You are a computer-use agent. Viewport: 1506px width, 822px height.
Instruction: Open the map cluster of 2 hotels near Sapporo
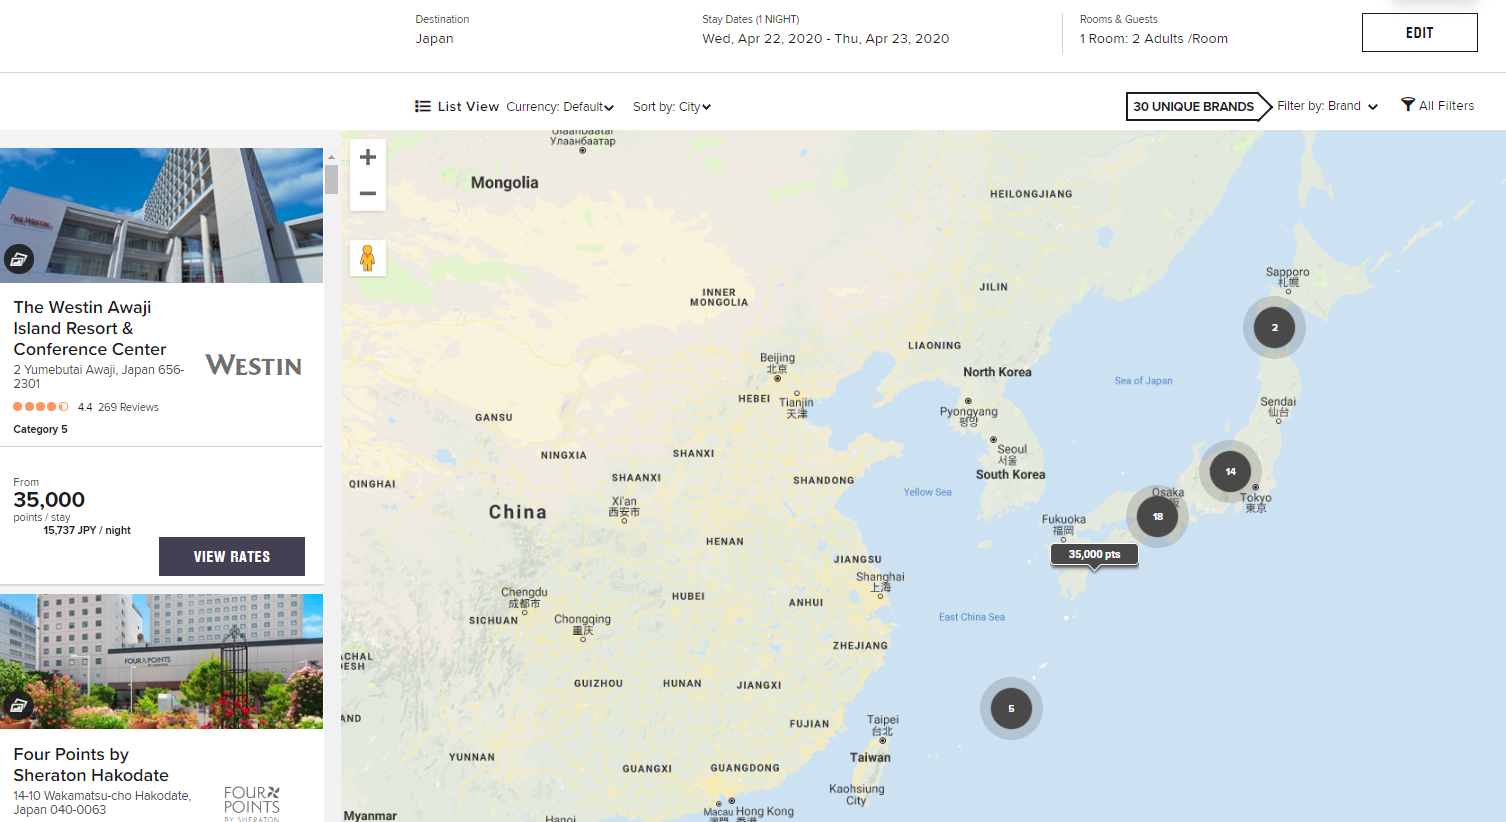pos(1274,327)
